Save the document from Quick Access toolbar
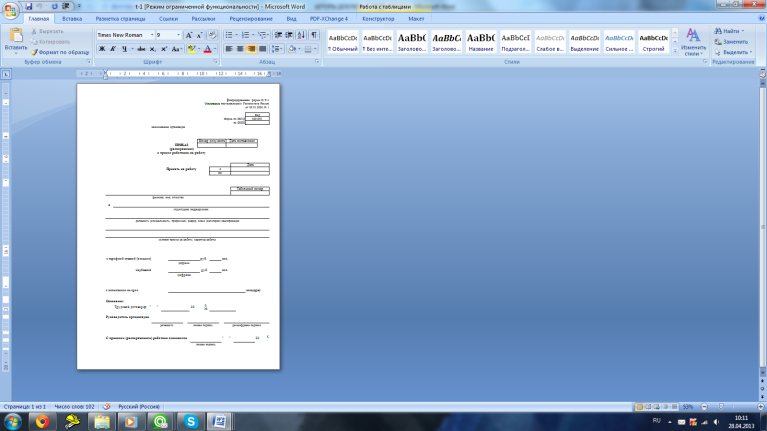 coord(28,6)
